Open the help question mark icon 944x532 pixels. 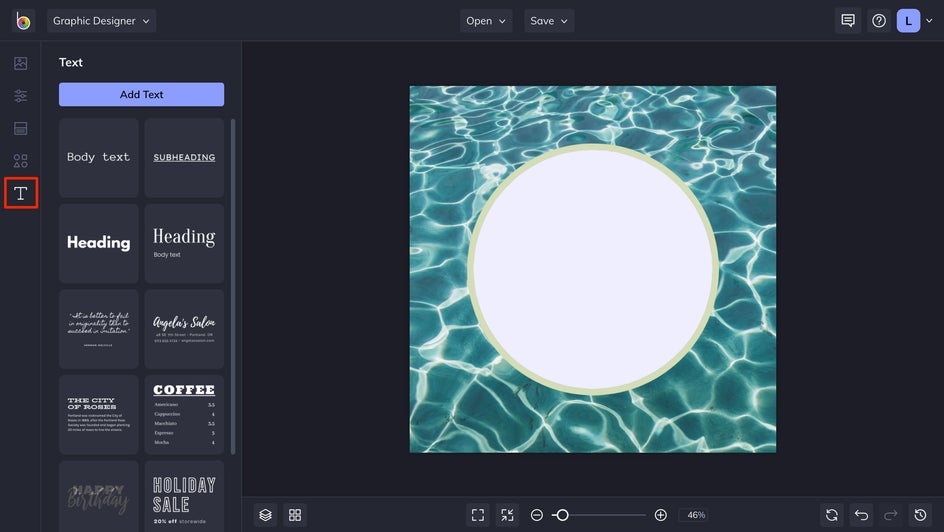pyautogui.click(x=878, y=21)
